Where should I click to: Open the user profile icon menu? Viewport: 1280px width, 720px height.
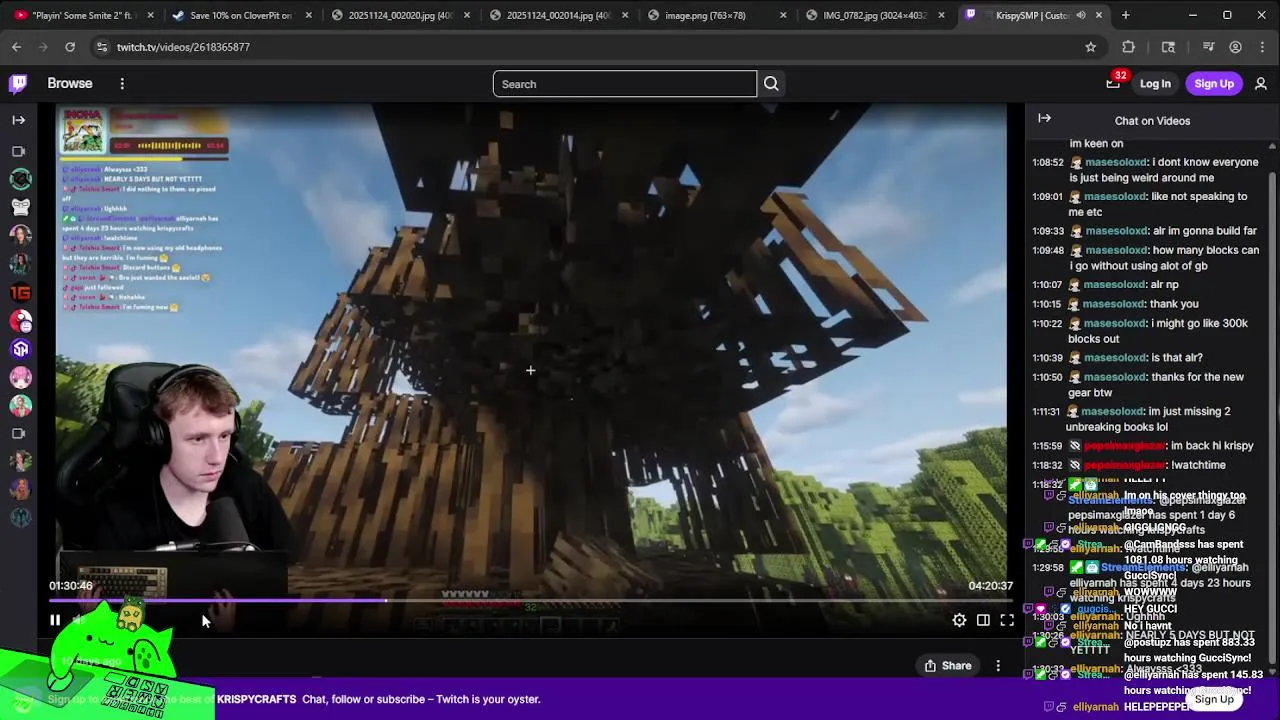(1261, 84)
